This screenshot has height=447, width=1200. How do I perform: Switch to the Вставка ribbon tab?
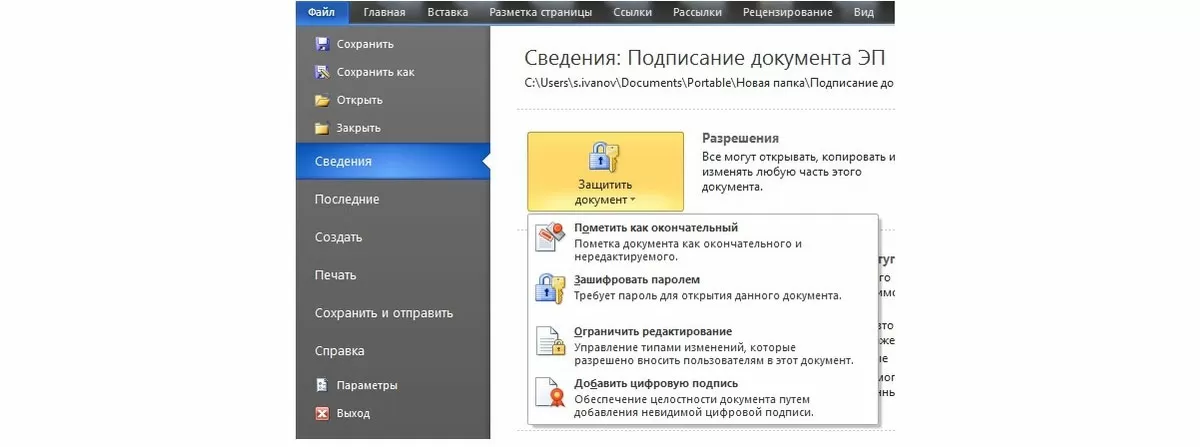[x=447, y=12]
